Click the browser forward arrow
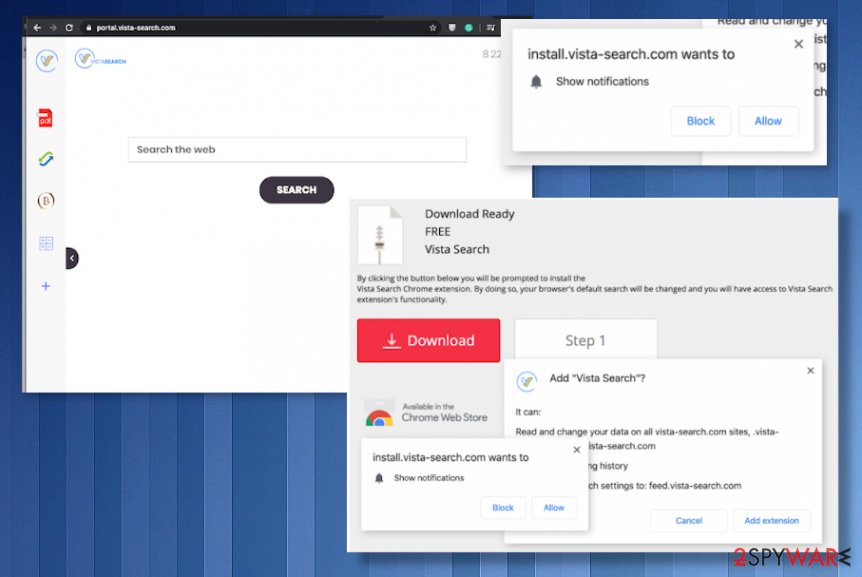The height and width of the screenshot is (577, 862). pyautogui.click(x=53, y=27)
